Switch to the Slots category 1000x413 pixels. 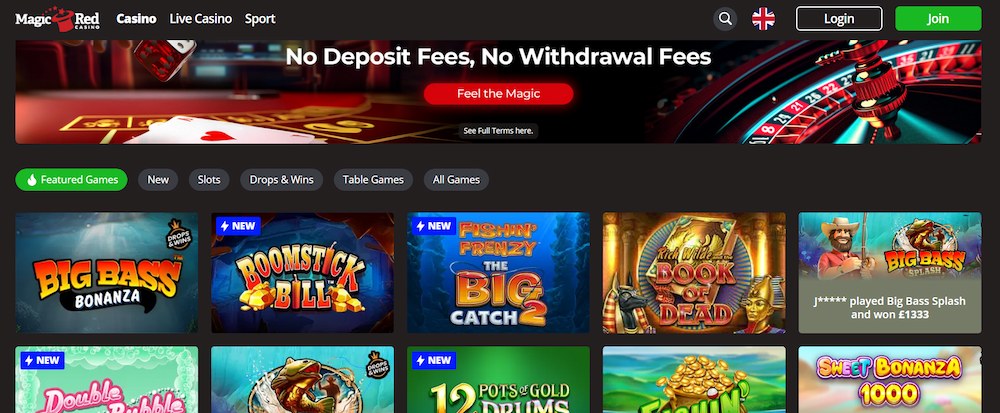tap(209, 180)
